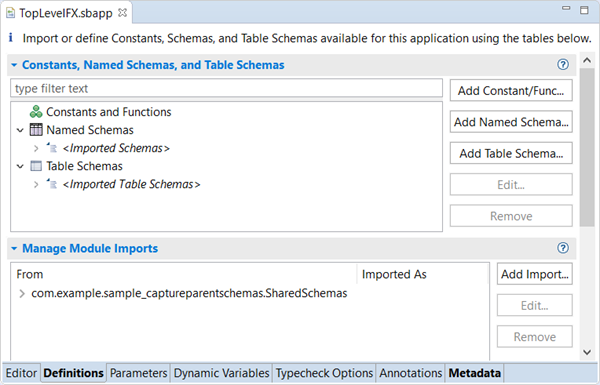Viewport: 600px width, 385px height.
Task: Click the Named Schemas table icon
Action: click(x=36, y=130)
